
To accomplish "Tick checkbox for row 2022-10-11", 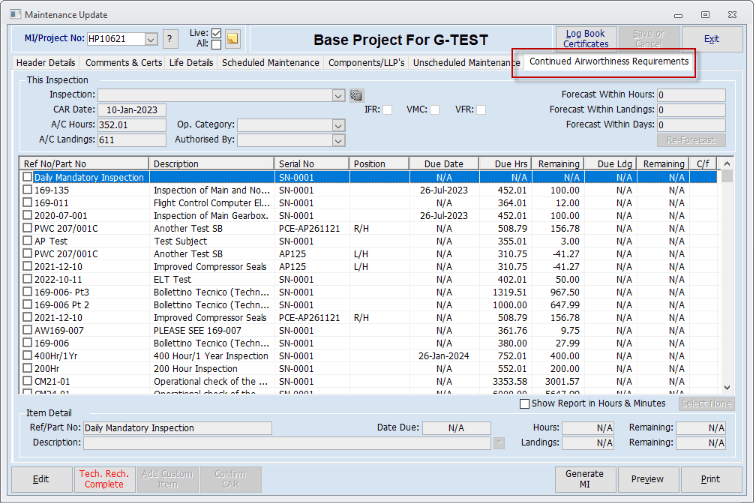I will pos(27,279).
